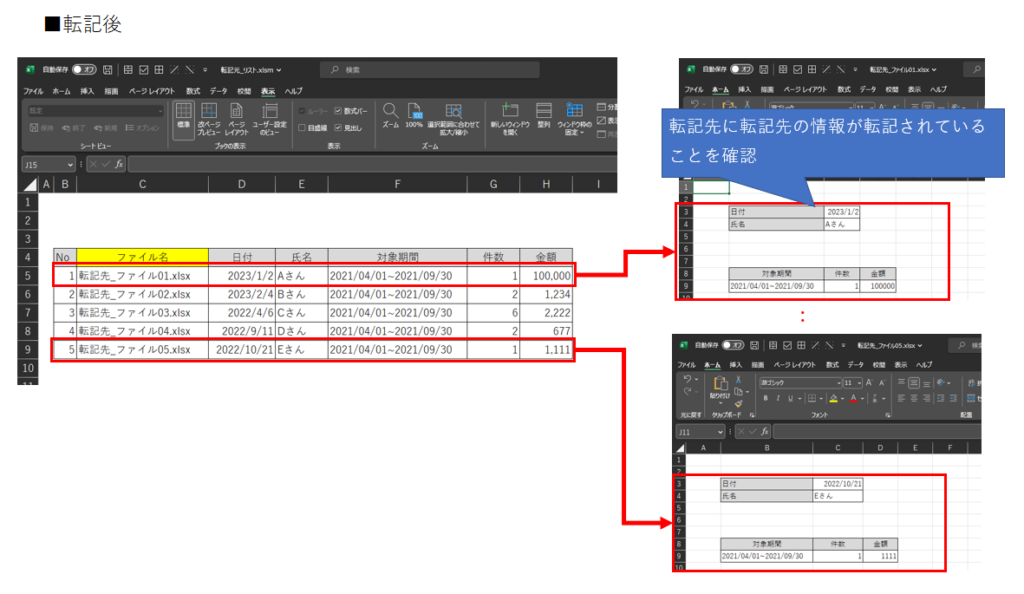1024x594 pixels.
Task: Click the format painter brush in ファイル05 window
Action: [x=739, y=403]
